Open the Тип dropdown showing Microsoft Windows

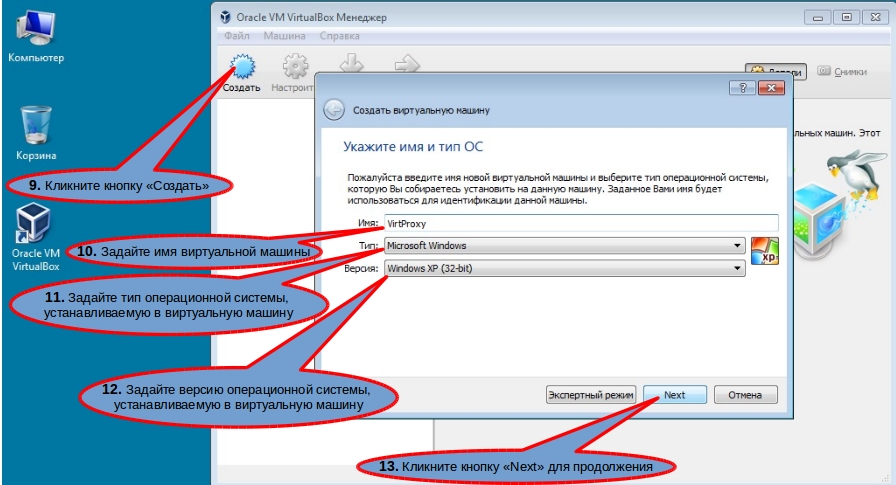[x=565, y=246]
